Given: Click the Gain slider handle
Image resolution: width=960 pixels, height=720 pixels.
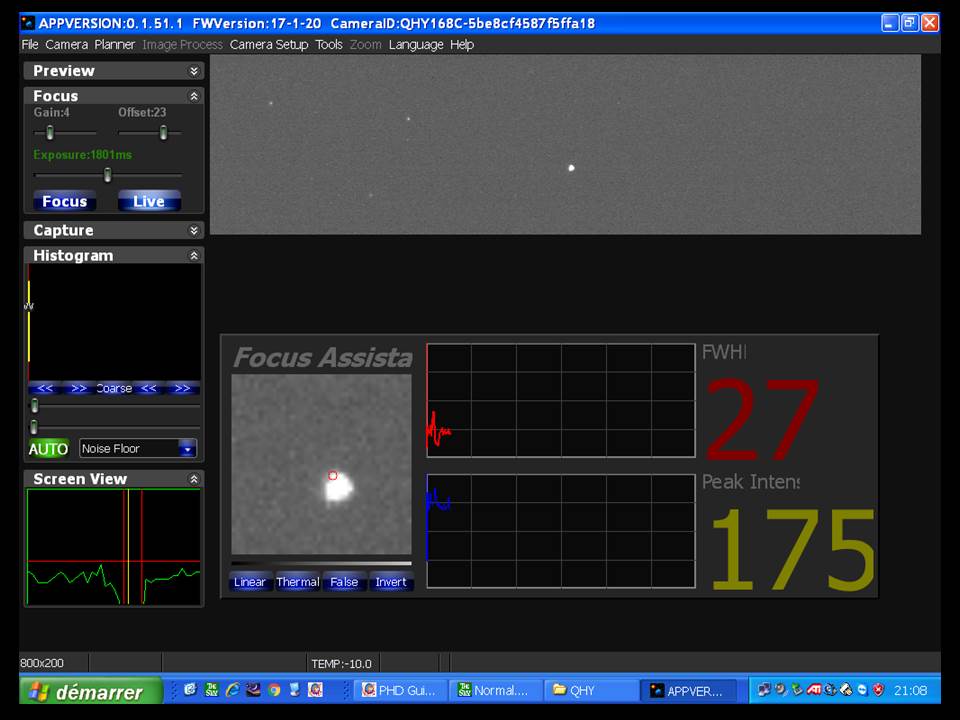Looking at the screenshot, I should pos(50,133).
